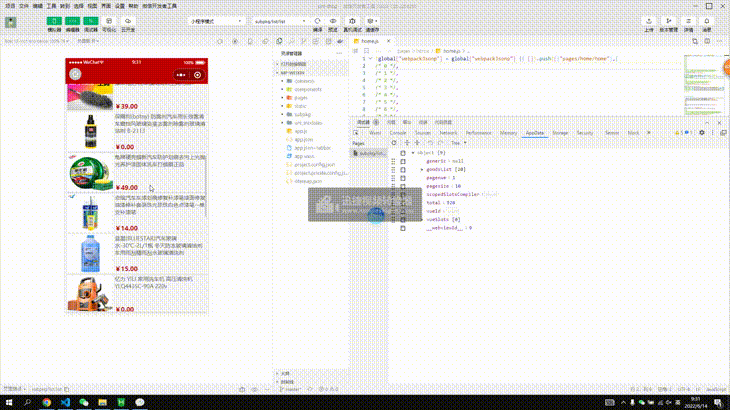The width and height of the screenshot is (730, 410).
Task: Fold line 1 in the code editor
Action: (371, 59)
